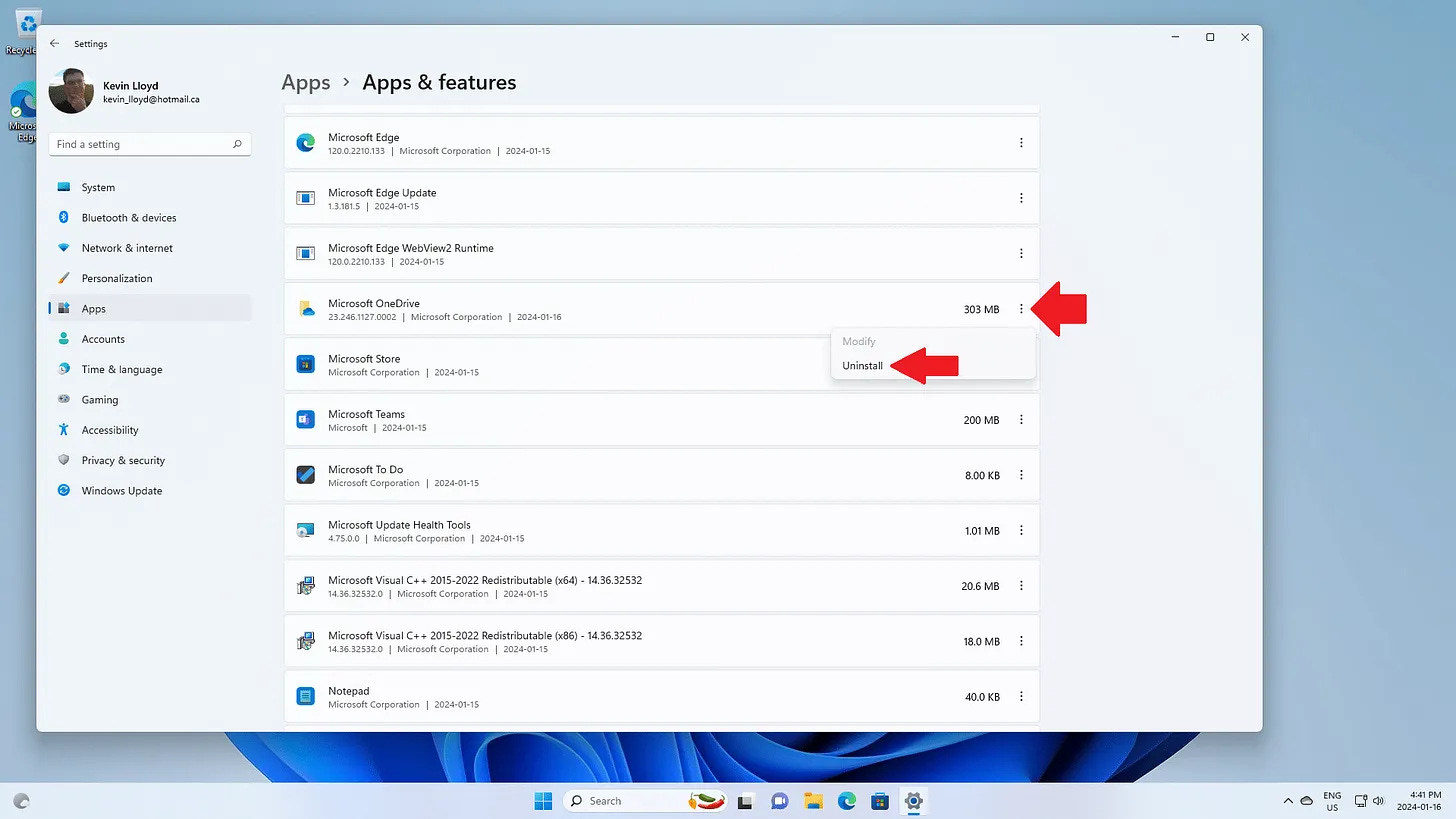Click the Update Health Tools icon
The image size is (1456, 819).
[306, 531]
